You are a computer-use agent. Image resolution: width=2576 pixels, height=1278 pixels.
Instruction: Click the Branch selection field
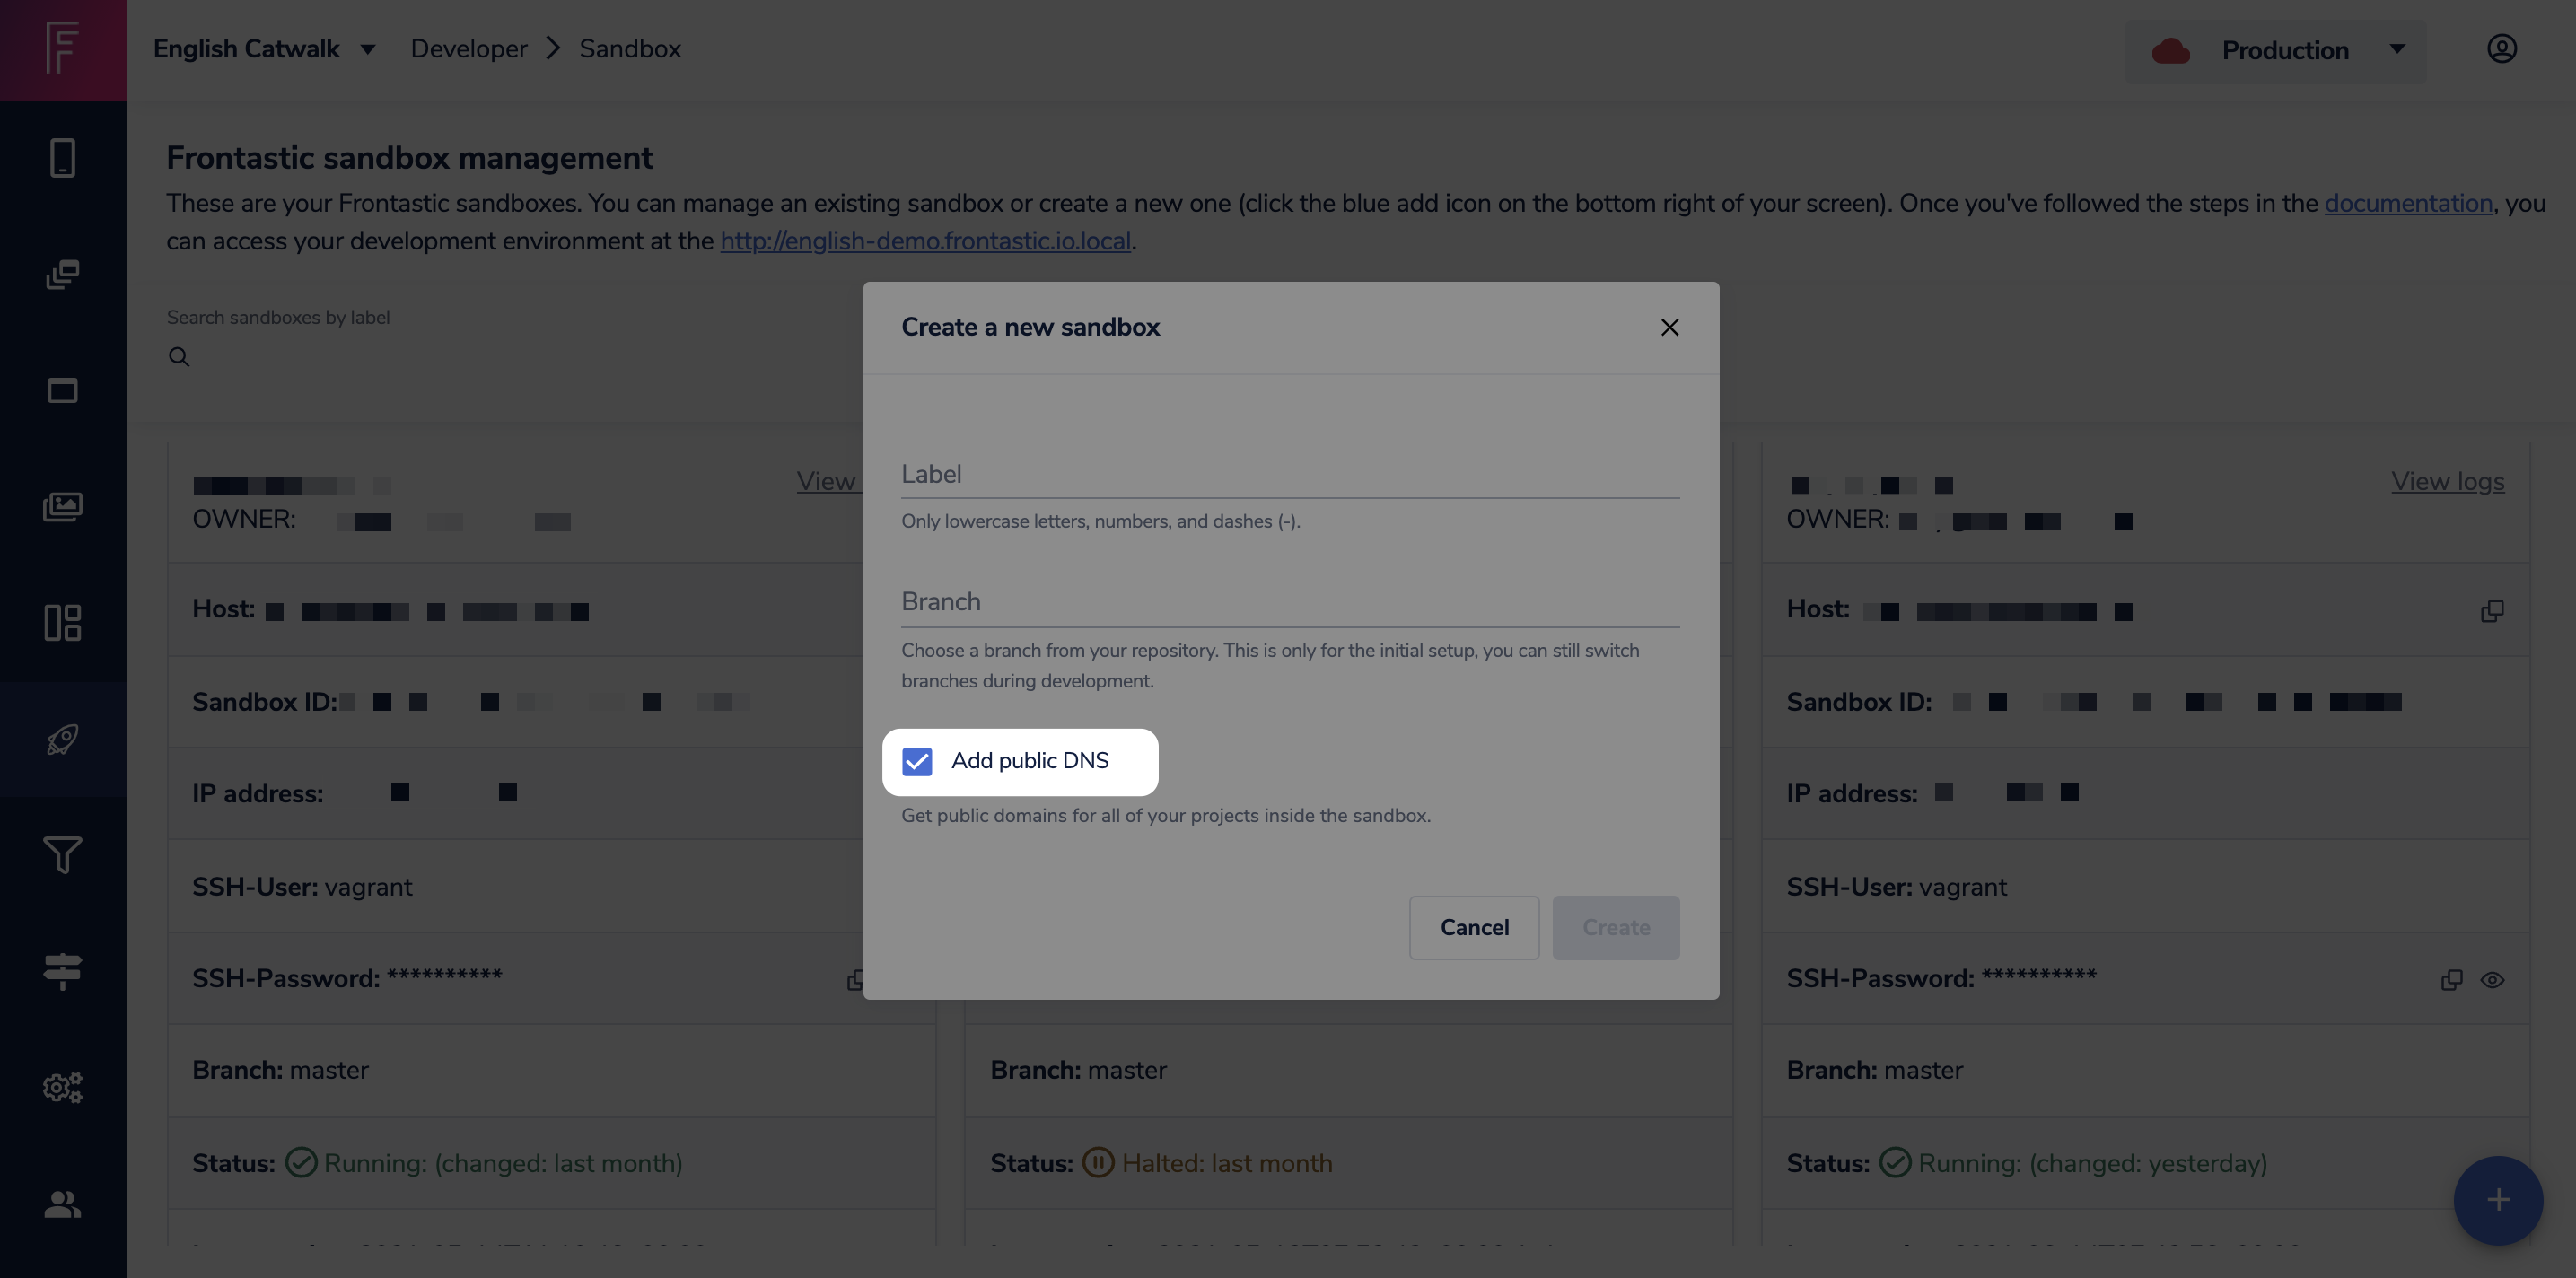(x=1290, y=601)
